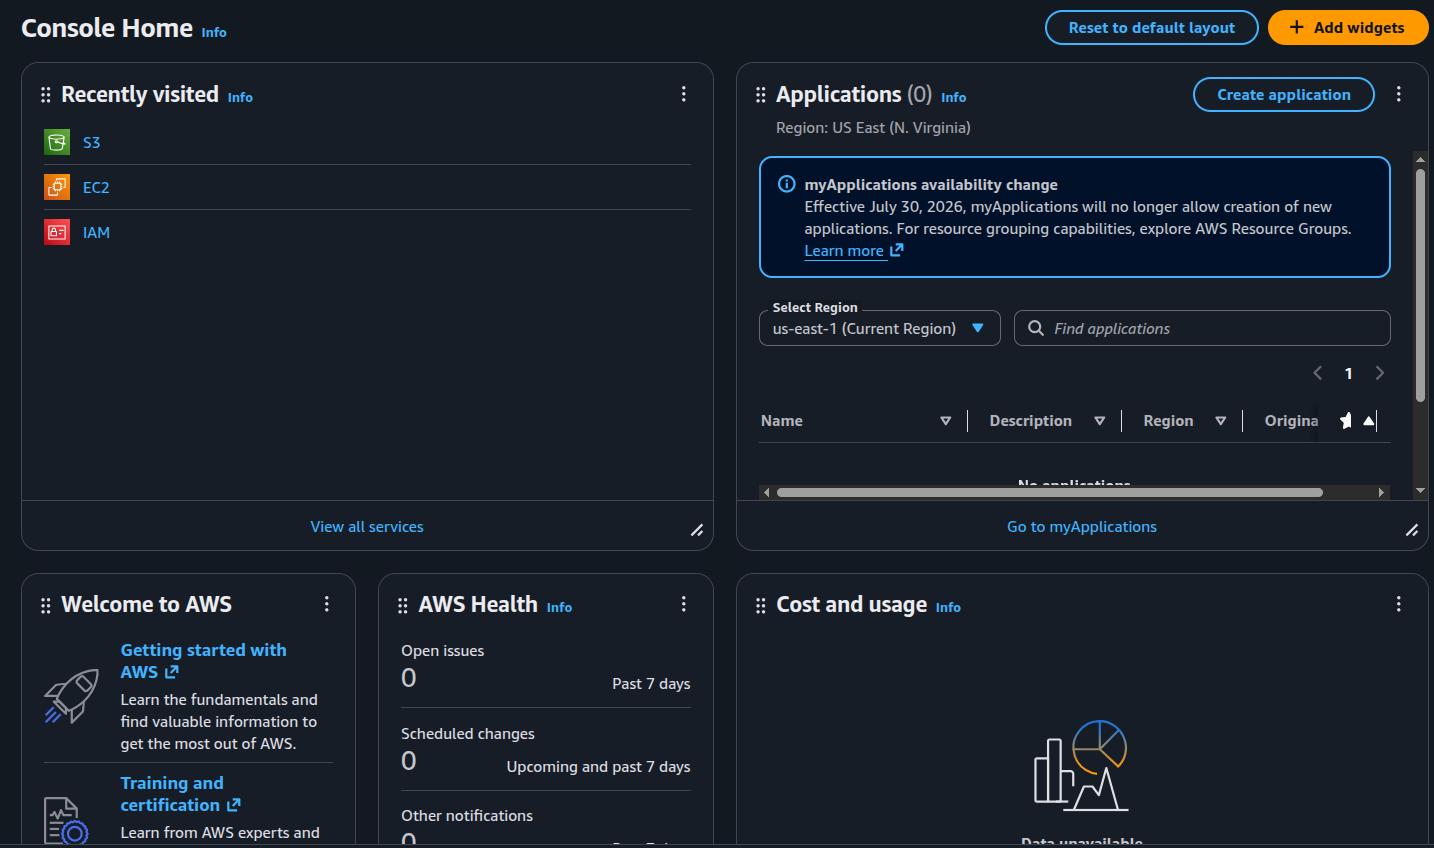The image size is (1434, 848).
Task: Open the S3 recently visited link
Action: click(x=91, y=142)
